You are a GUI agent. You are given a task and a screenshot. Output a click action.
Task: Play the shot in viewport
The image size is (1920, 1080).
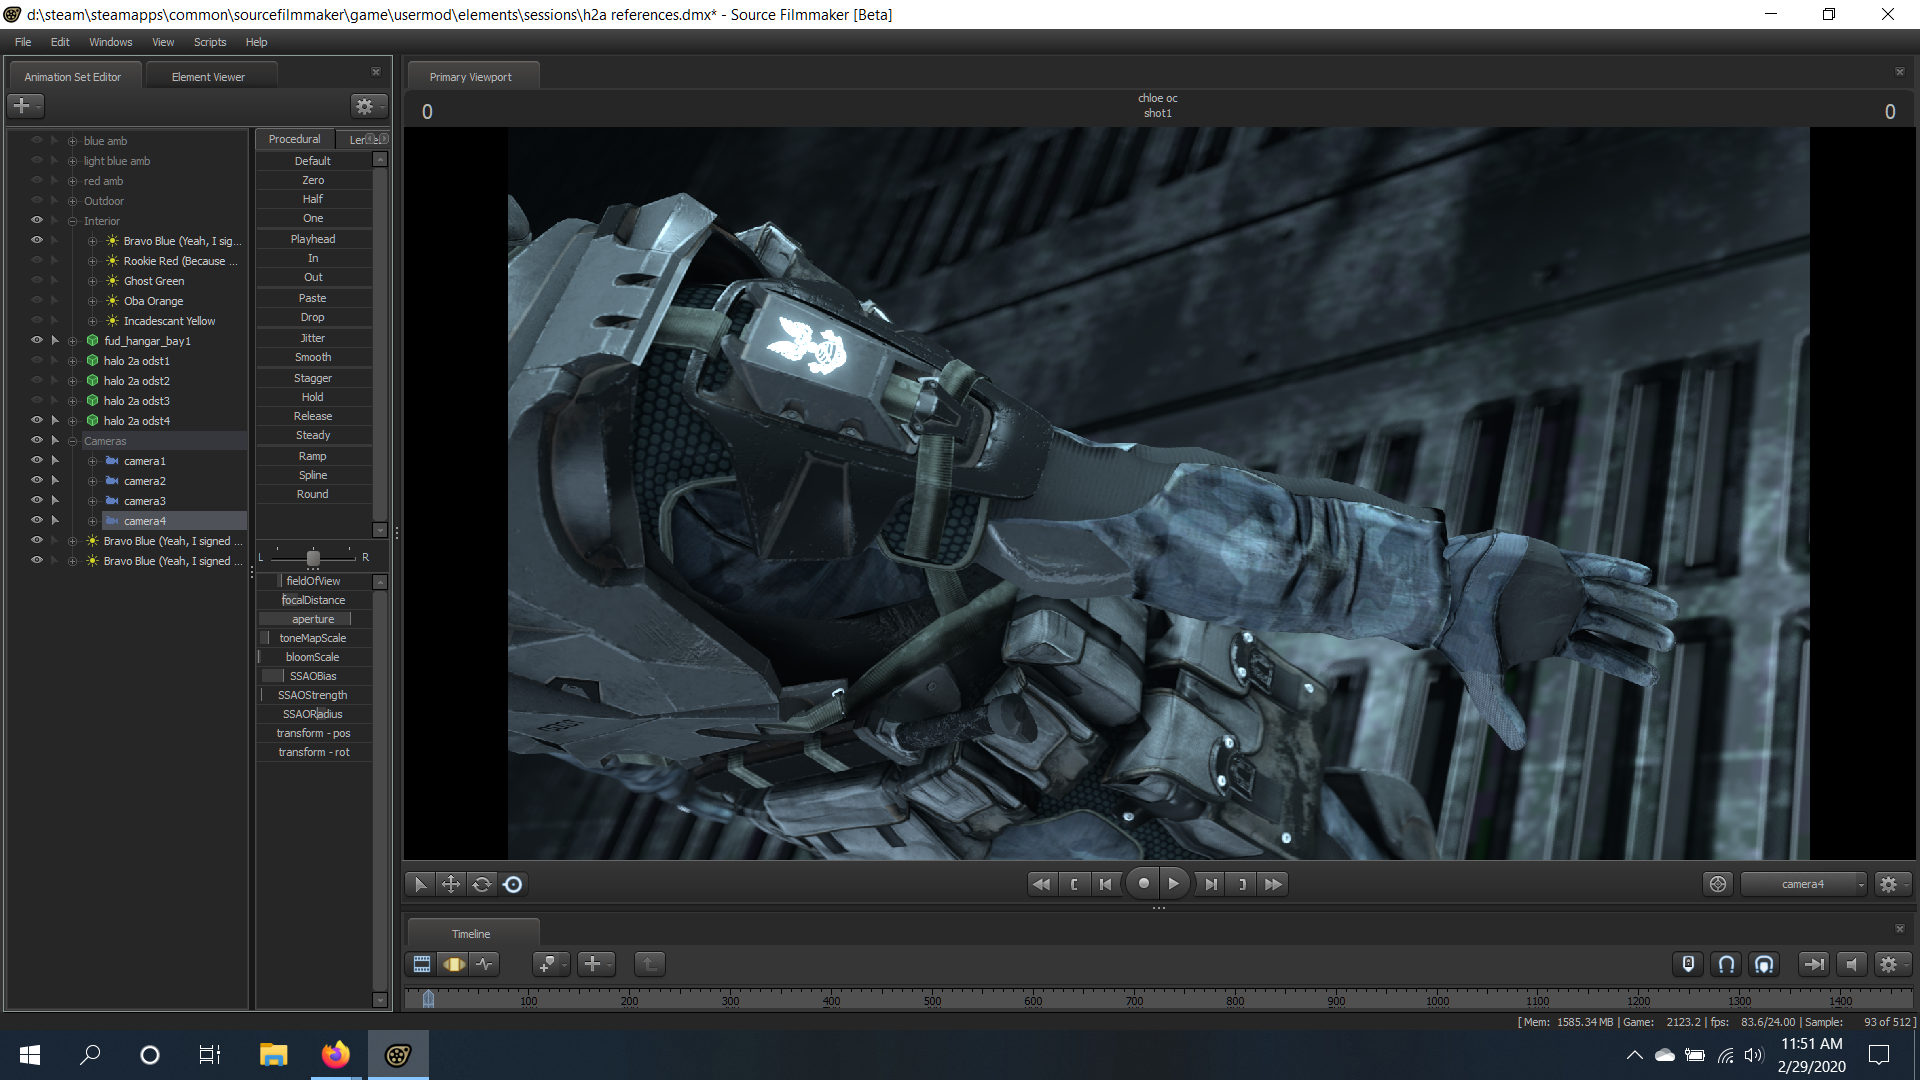point(1174,884)
